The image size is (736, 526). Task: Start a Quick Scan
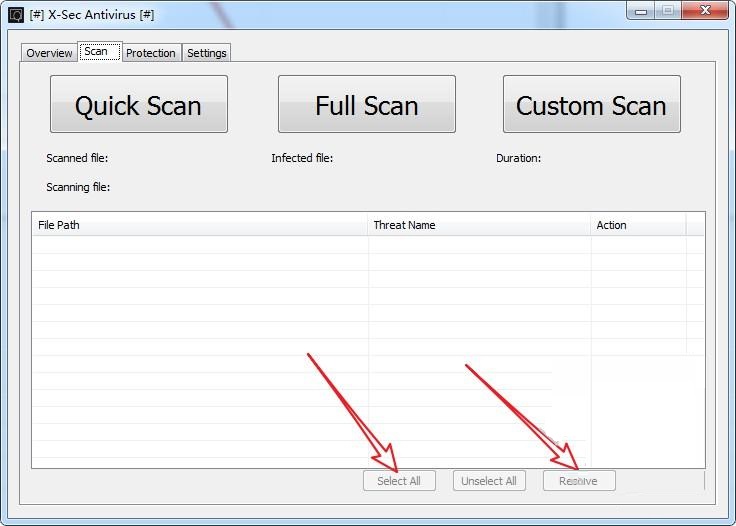tap(139, 104)
